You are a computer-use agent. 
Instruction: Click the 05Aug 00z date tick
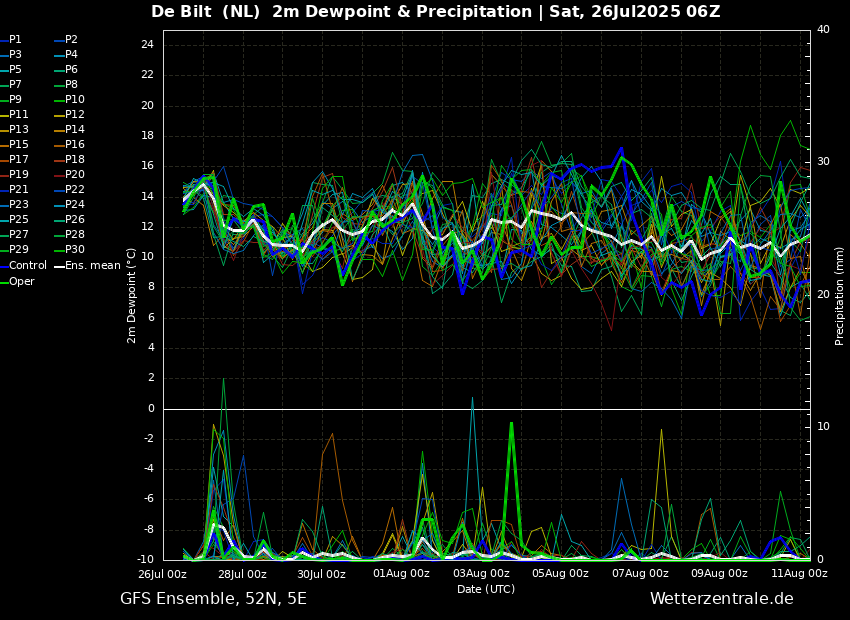pos(561,573)
